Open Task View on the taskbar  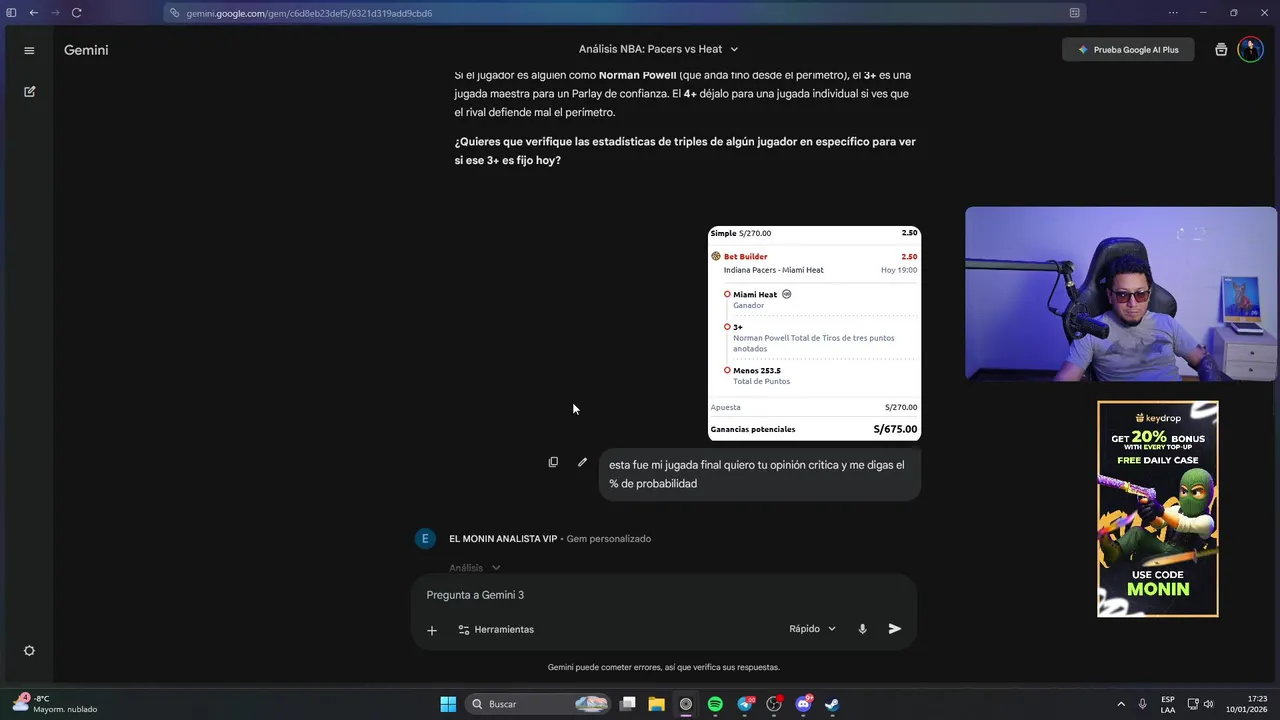(628, 704)
